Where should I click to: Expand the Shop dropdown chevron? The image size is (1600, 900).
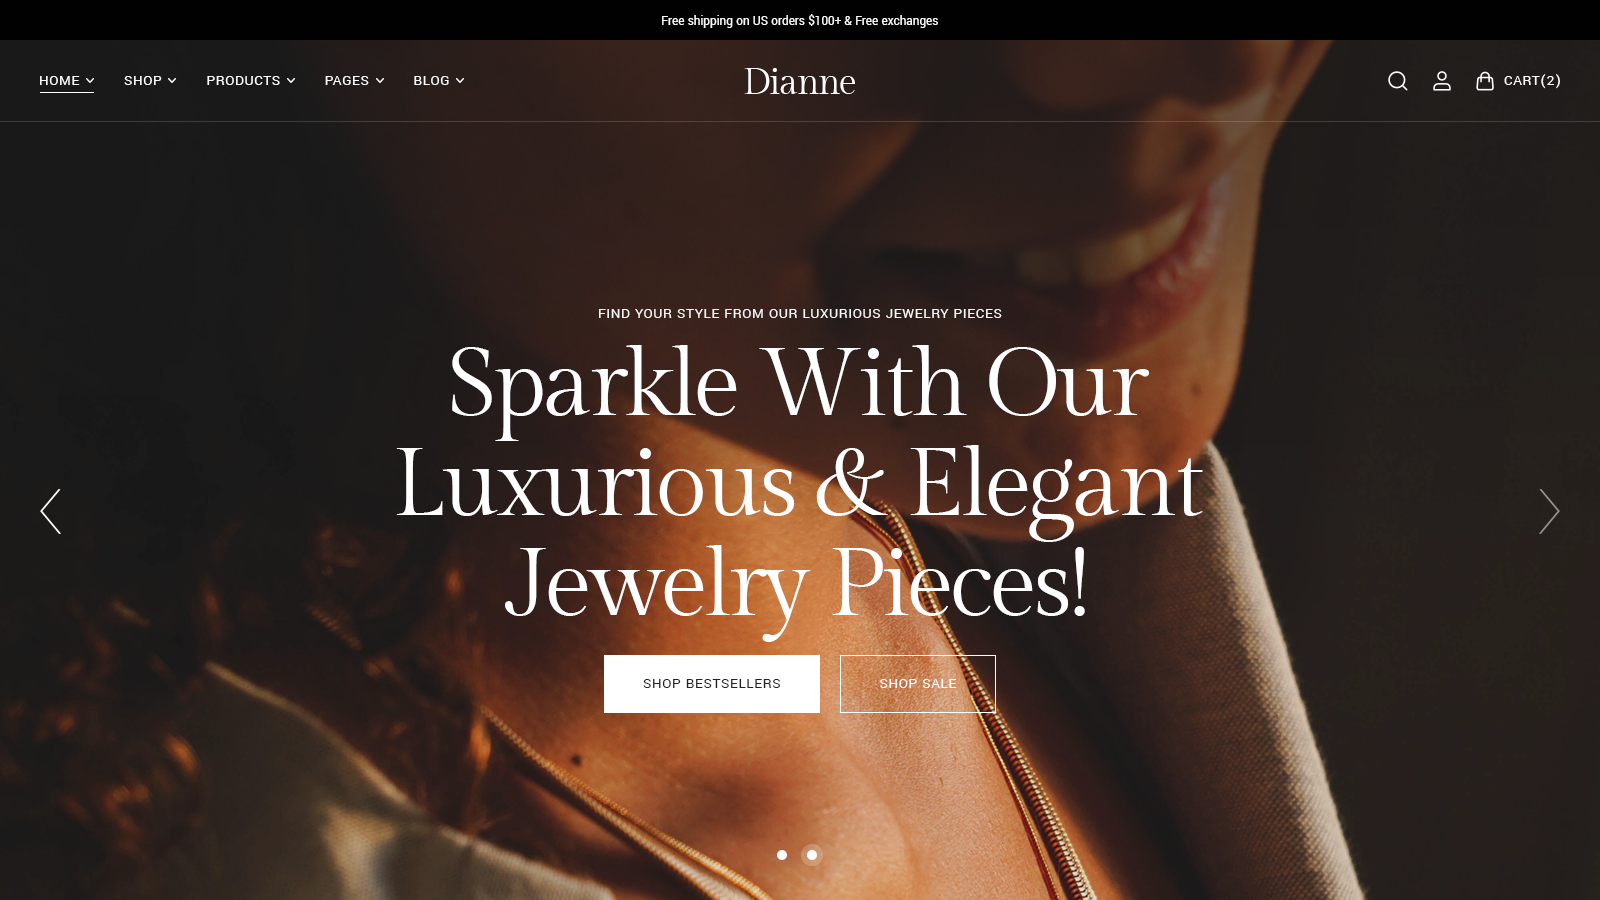172,81
